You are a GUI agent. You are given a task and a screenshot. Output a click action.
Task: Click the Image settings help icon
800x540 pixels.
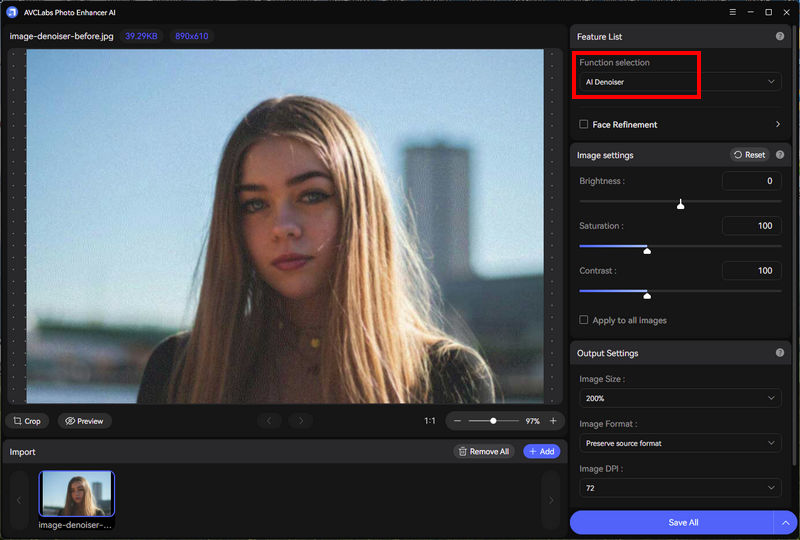[x=779, y=155]
